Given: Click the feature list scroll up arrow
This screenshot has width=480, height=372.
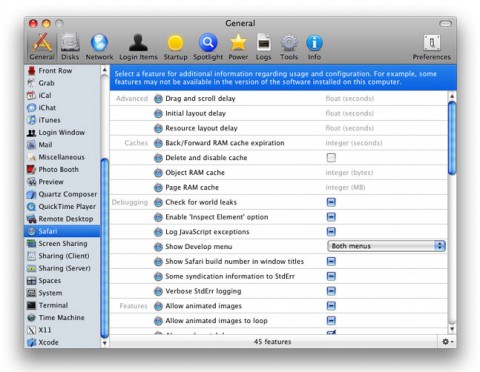Looking at the screenshot, I should [x=452, y=96].
